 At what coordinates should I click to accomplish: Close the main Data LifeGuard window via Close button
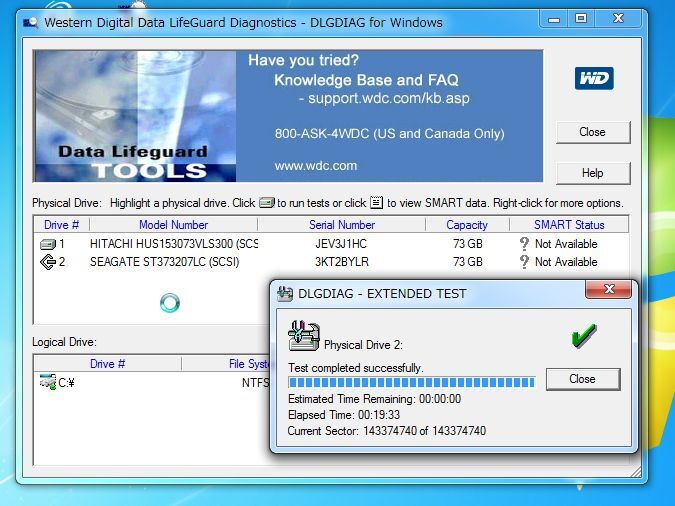point(593,132)
